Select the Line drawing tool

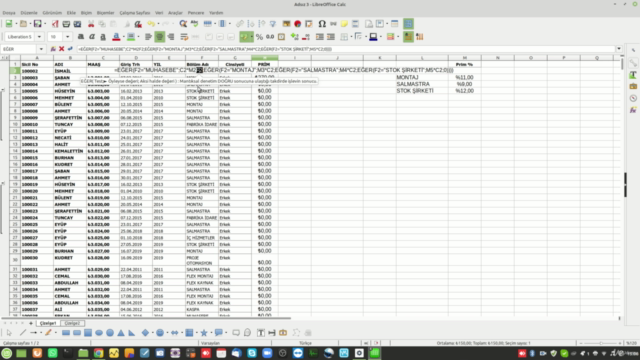23,333
